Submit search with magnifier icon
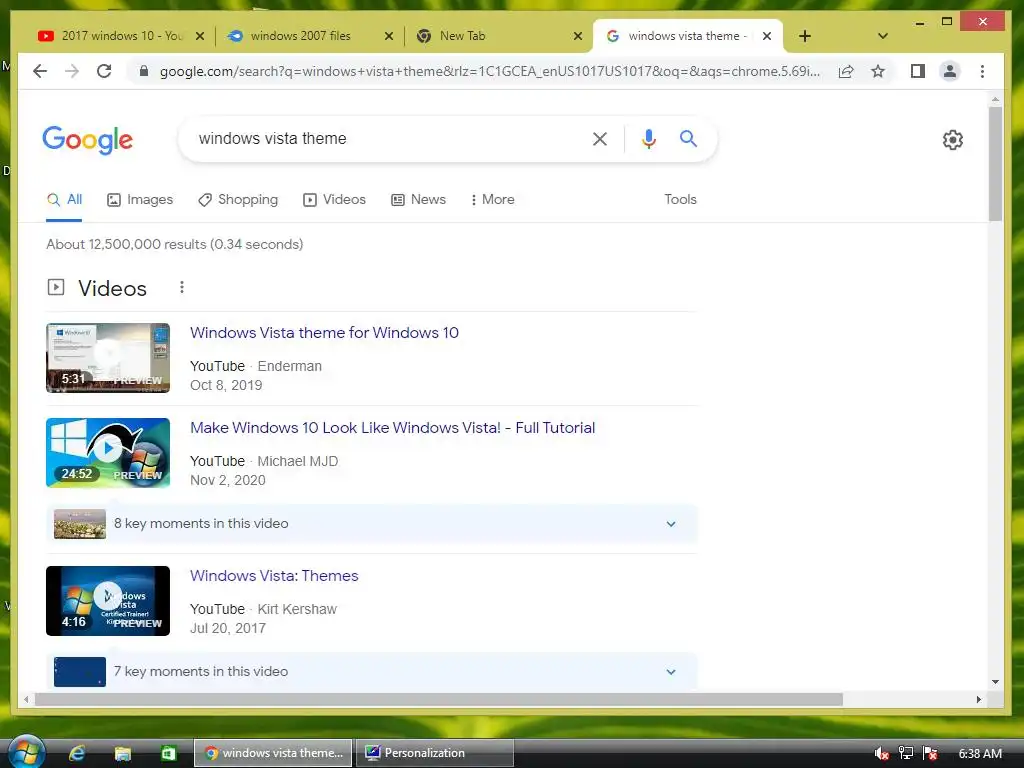The height and width of the screenshot is (768, 1024). pyautogui.click(x=688, y=138)
